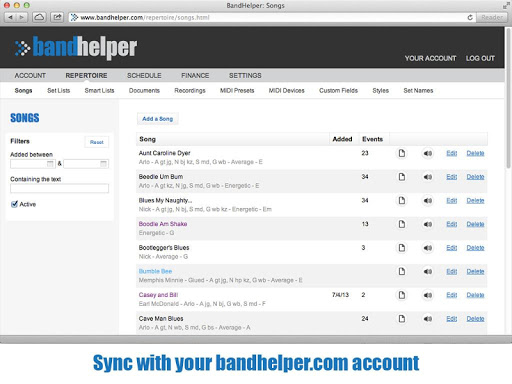Image resolution: width=512 pixels, height=384 pixels.
Task: Reset the song filters
Action: point(97,142)
